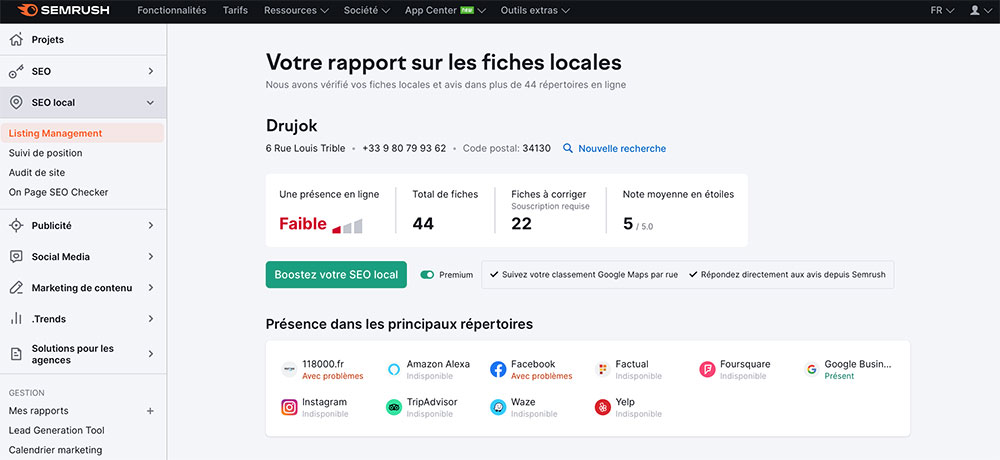The image size is (1000, 460).
Task: Click the 118000.fr directory logo
Action: click(290, 369)
